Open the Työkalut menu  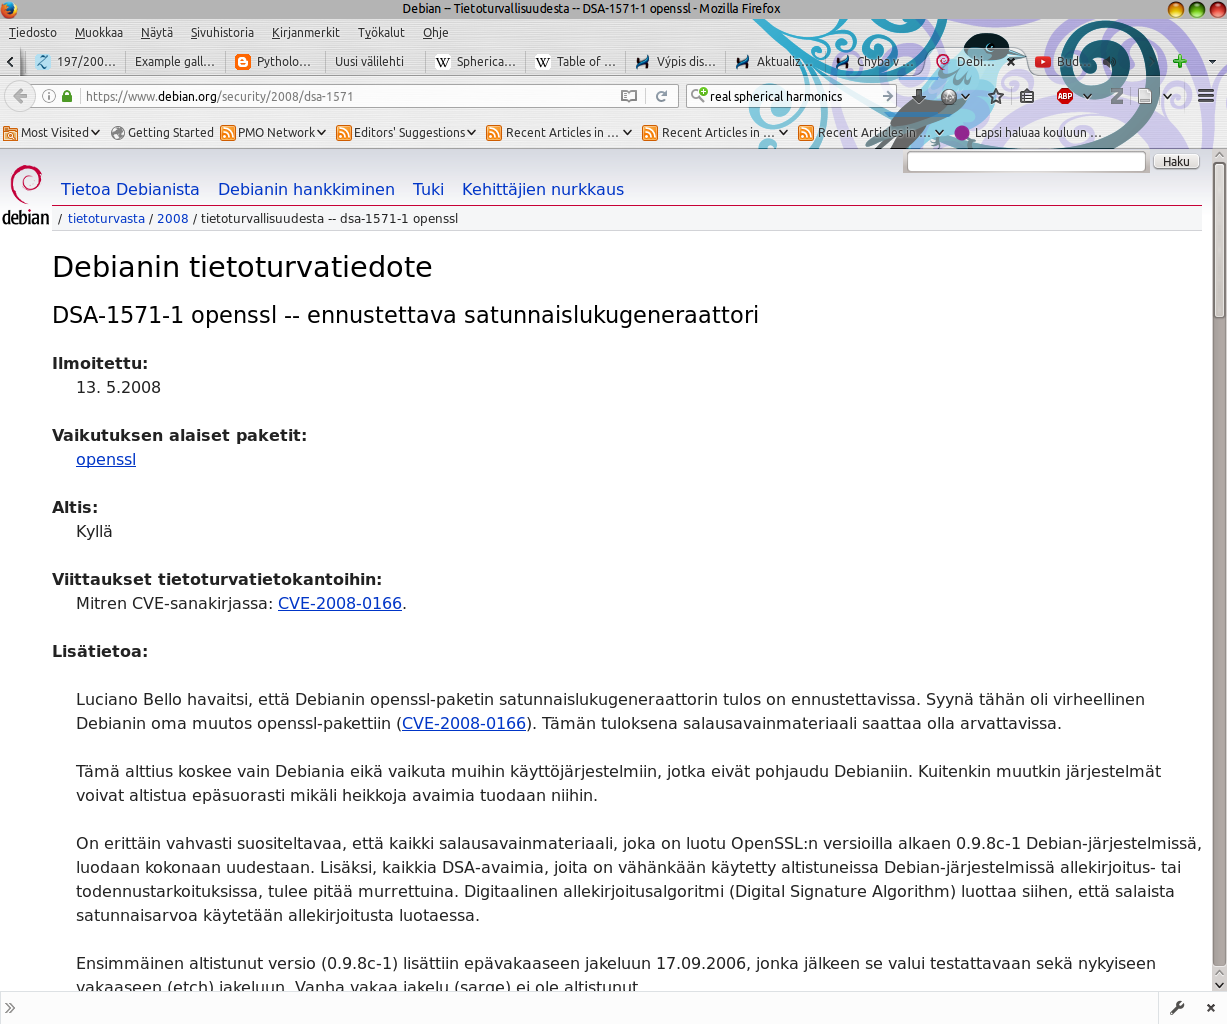(x=381, y=32)
